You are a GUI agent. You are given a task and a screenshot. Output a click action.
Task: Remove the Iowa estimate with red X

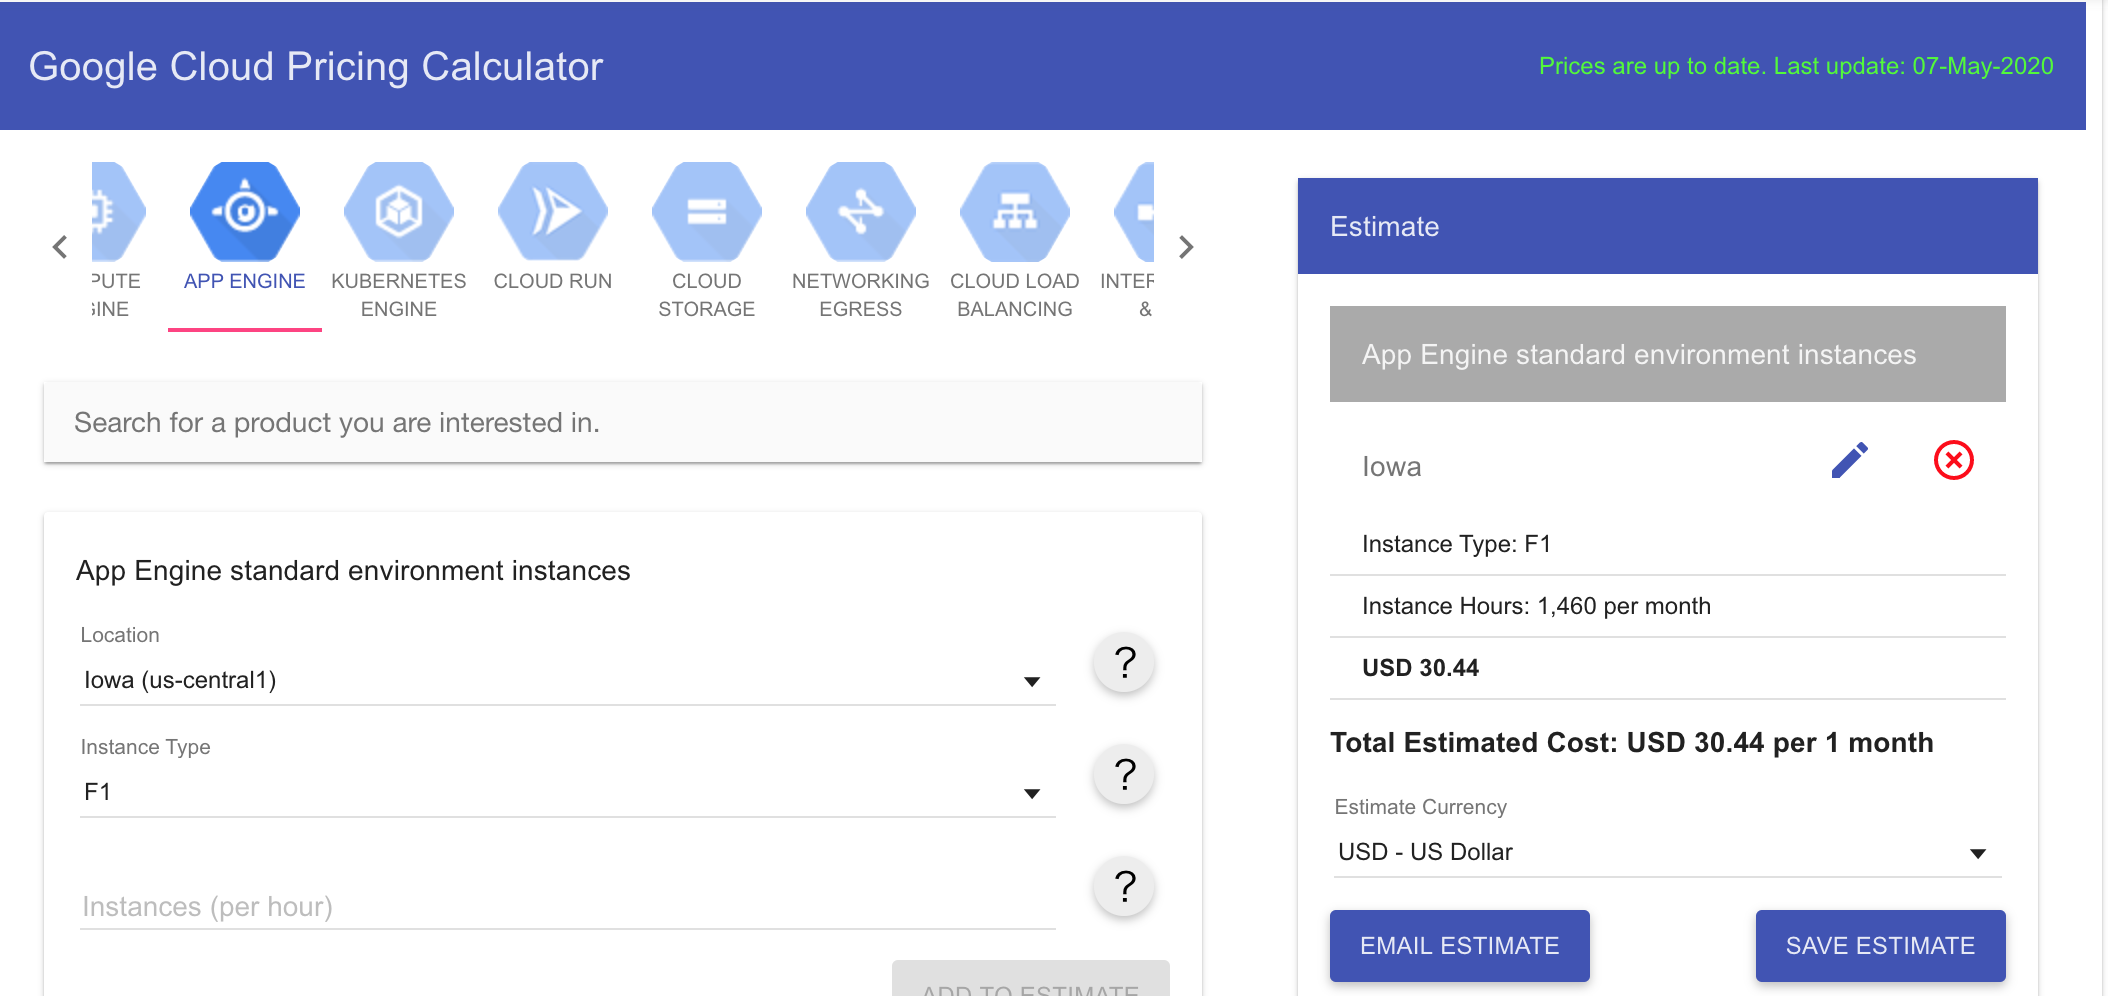click(x=1953, y=460)
